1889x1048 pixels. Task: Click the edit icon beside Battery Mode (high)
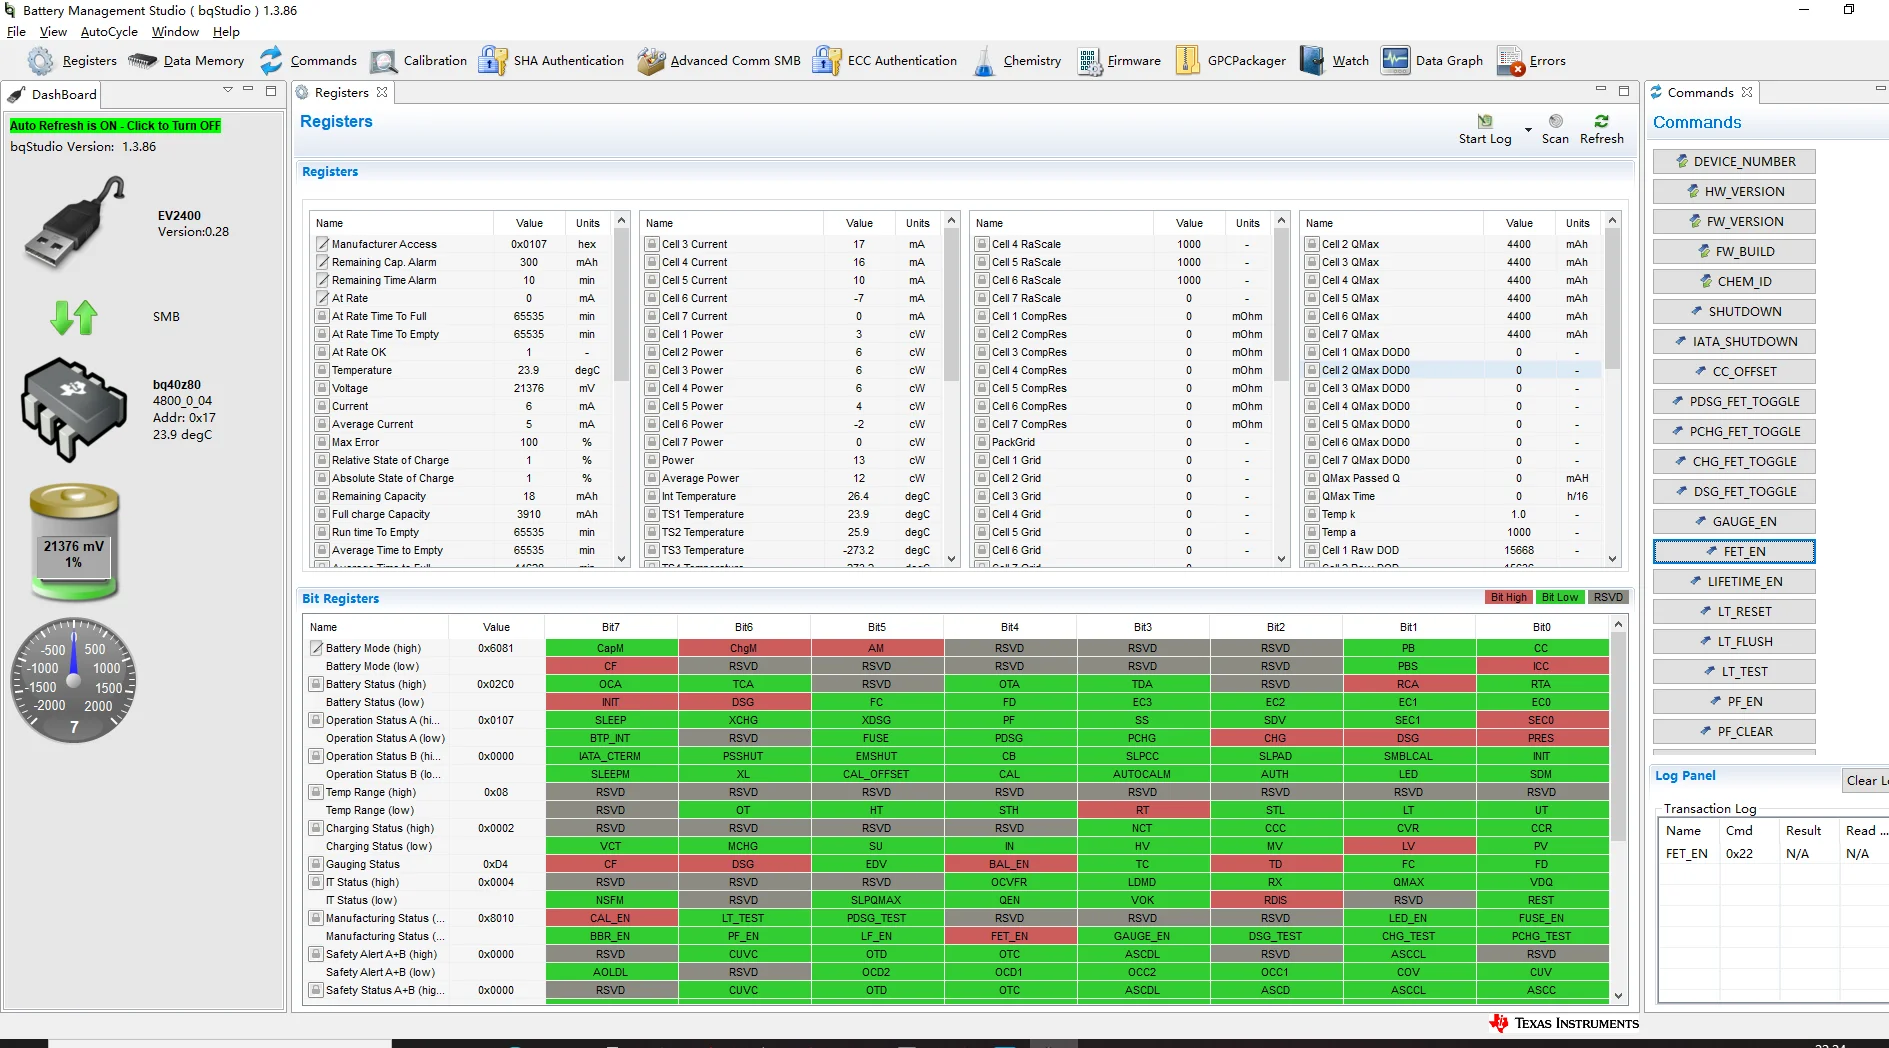click(316, 648)
